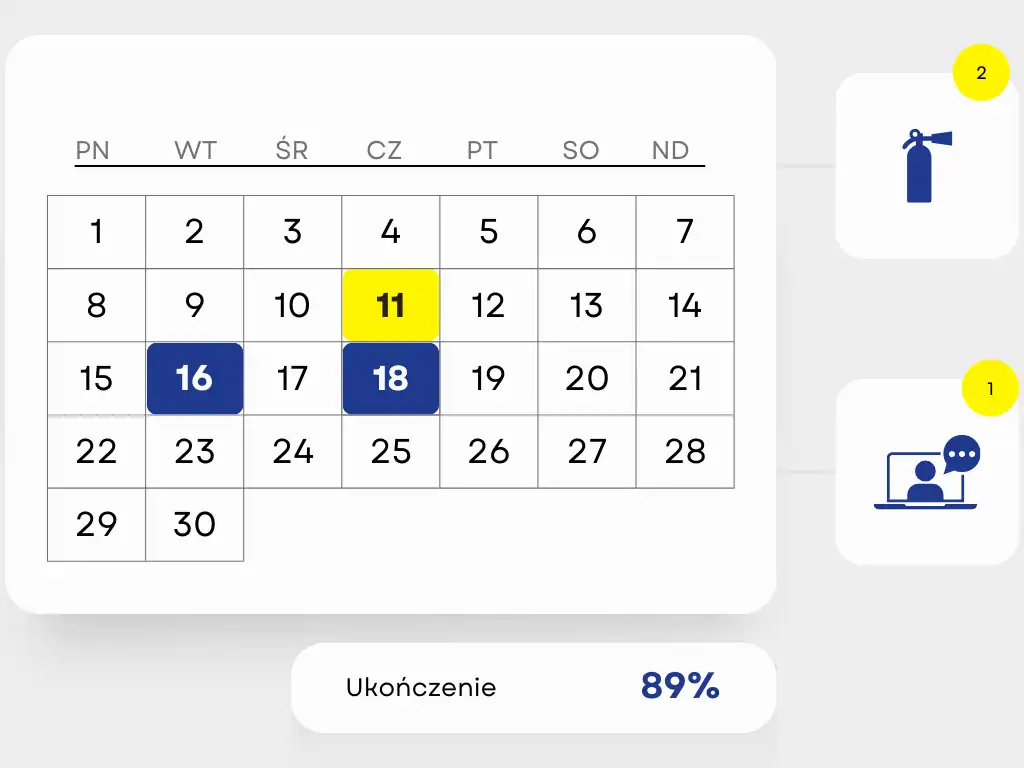This screenshot has height=768, width=1024.
Task: Click the ND weekday header
Action: (670, 151)
